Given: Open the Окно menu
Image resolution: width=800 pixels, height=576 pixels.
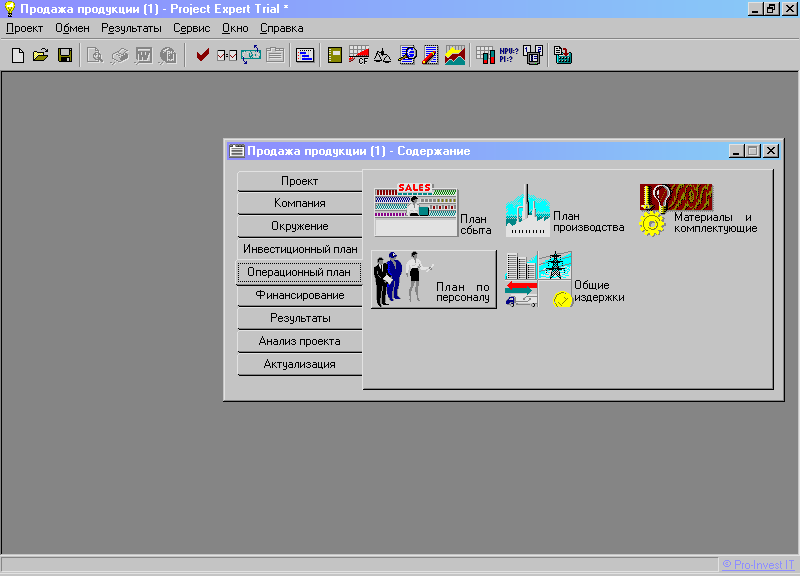Looking at the screenshot, I should 235,29.
